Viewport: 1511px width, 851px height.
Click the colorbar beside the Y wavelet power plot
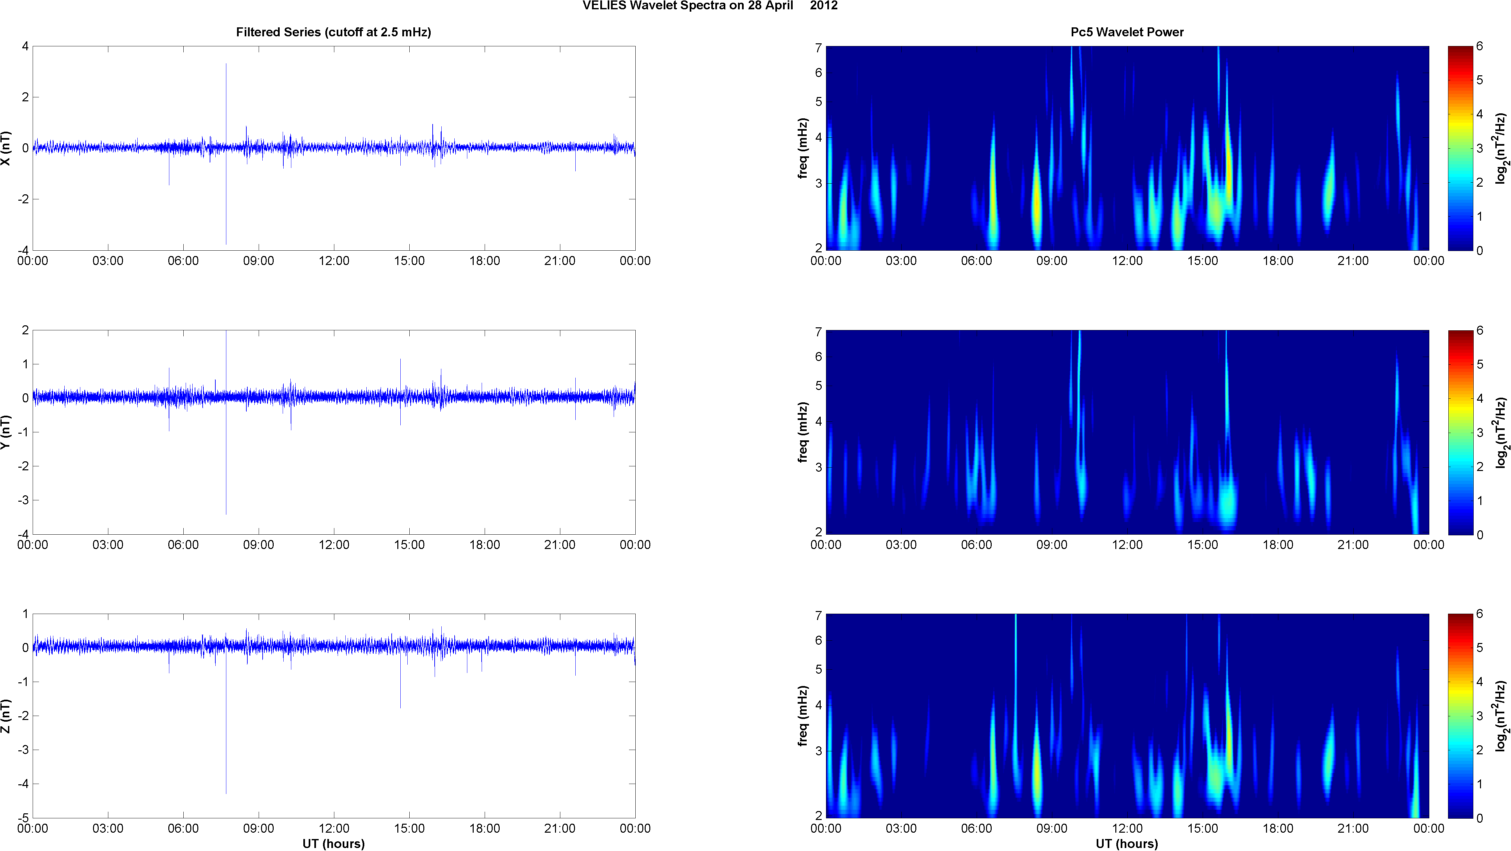coord(1460,432)
